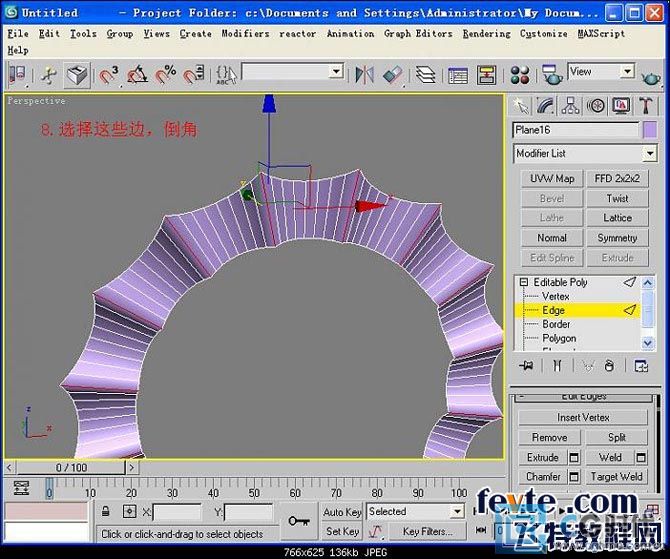The height and width of the screenshot is (559, 670).
Task: Toggle keyboard shortcut override box icon
Action: point(77,76)
